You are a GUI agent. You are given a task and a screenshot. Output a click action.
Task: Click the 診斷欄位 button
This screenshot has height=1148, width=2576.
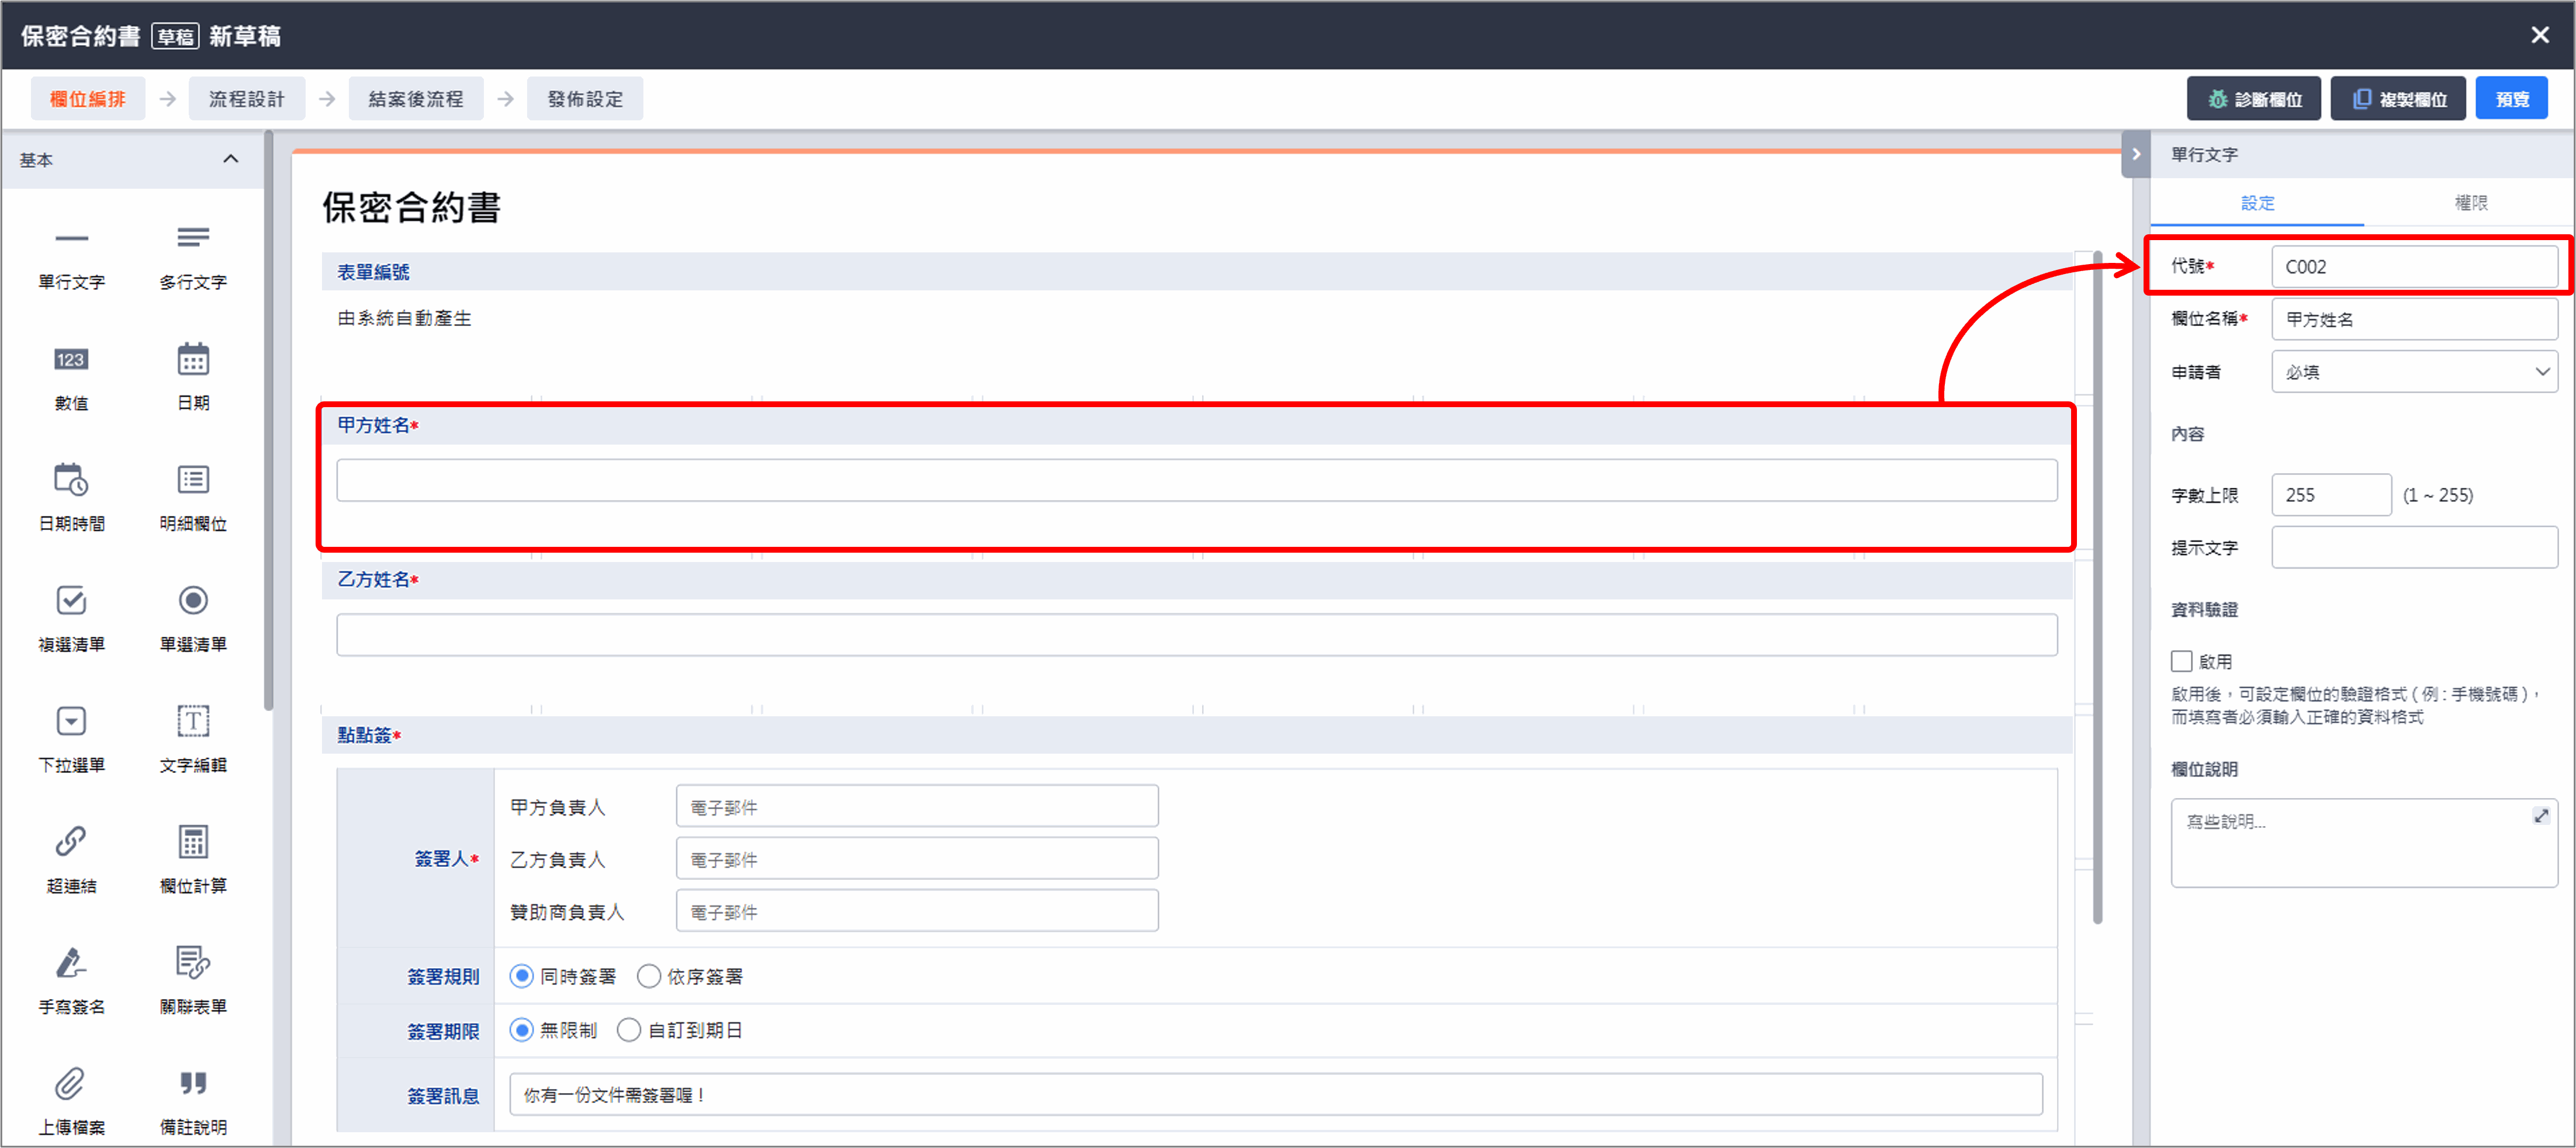(x=2254, y=99)
